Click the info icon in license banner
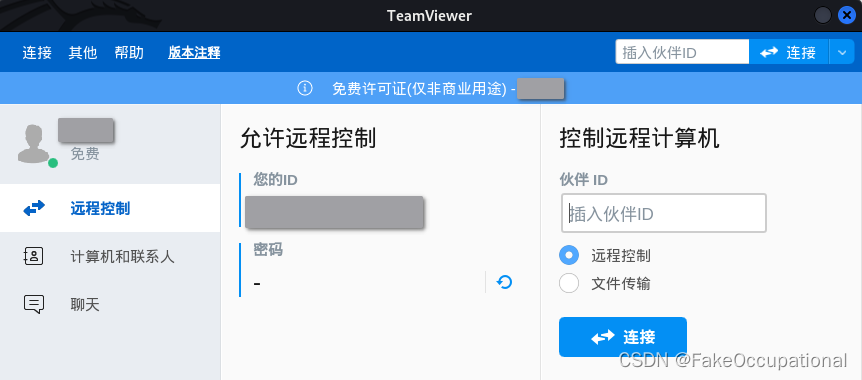Screen dimensions: 862x380 tap(305, 88)
